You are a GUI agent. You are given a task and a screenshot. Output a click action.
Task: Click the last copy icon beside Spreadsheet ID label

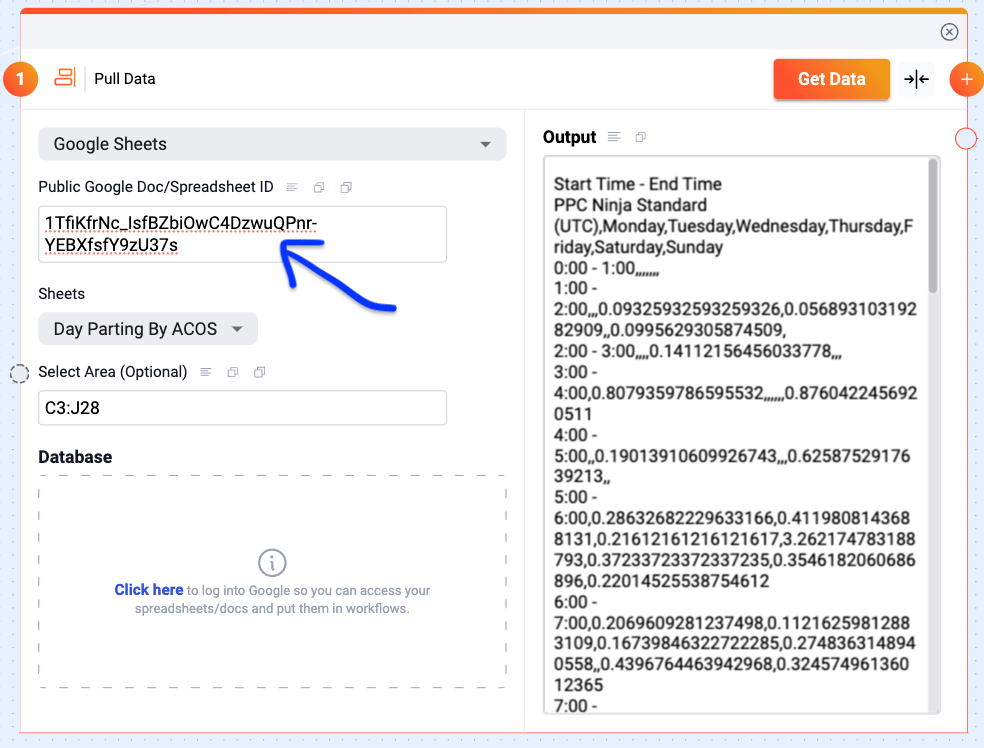coord(346,187)
